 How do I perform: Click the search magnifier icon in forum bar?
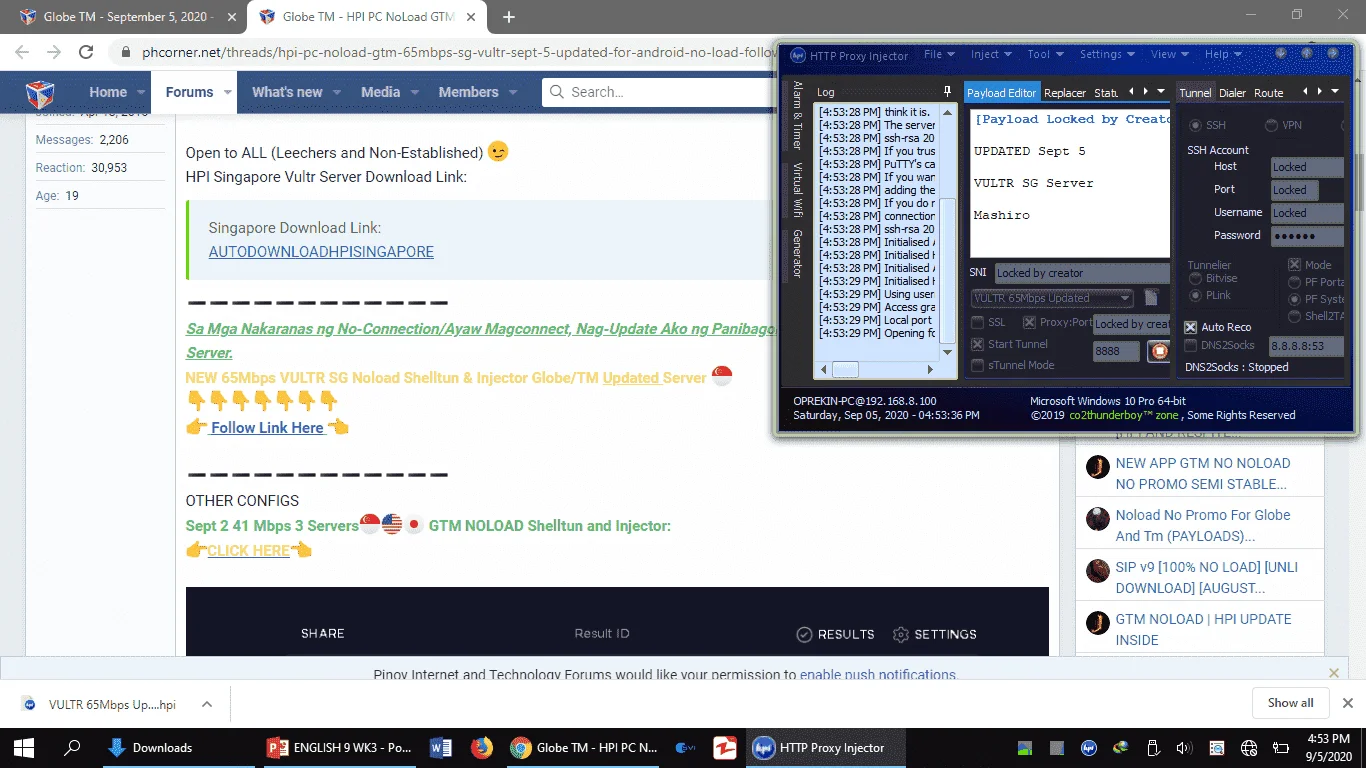(557, 92)
